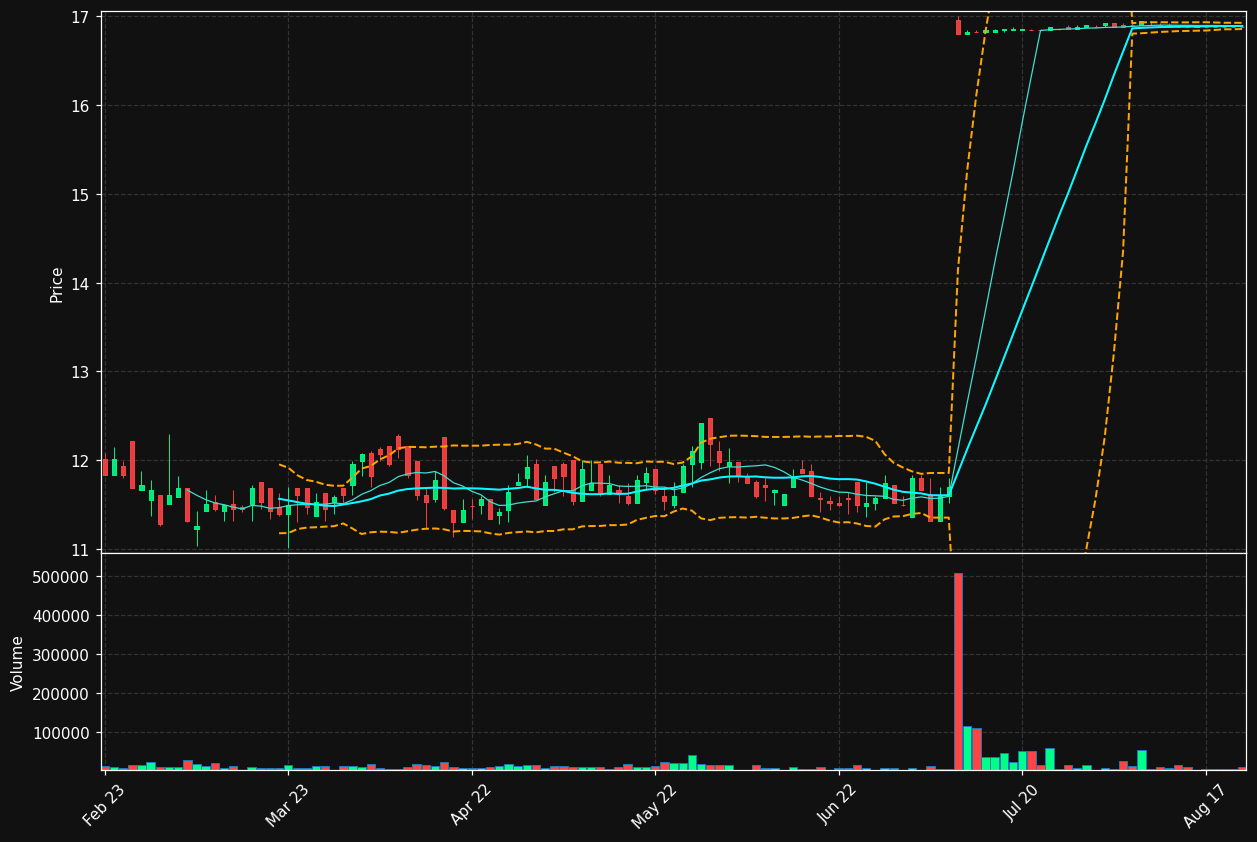Click the tallest volume bar above 500000
Image resolution: width=1257 pixels, height=842 pixels.
click(958, 671)
